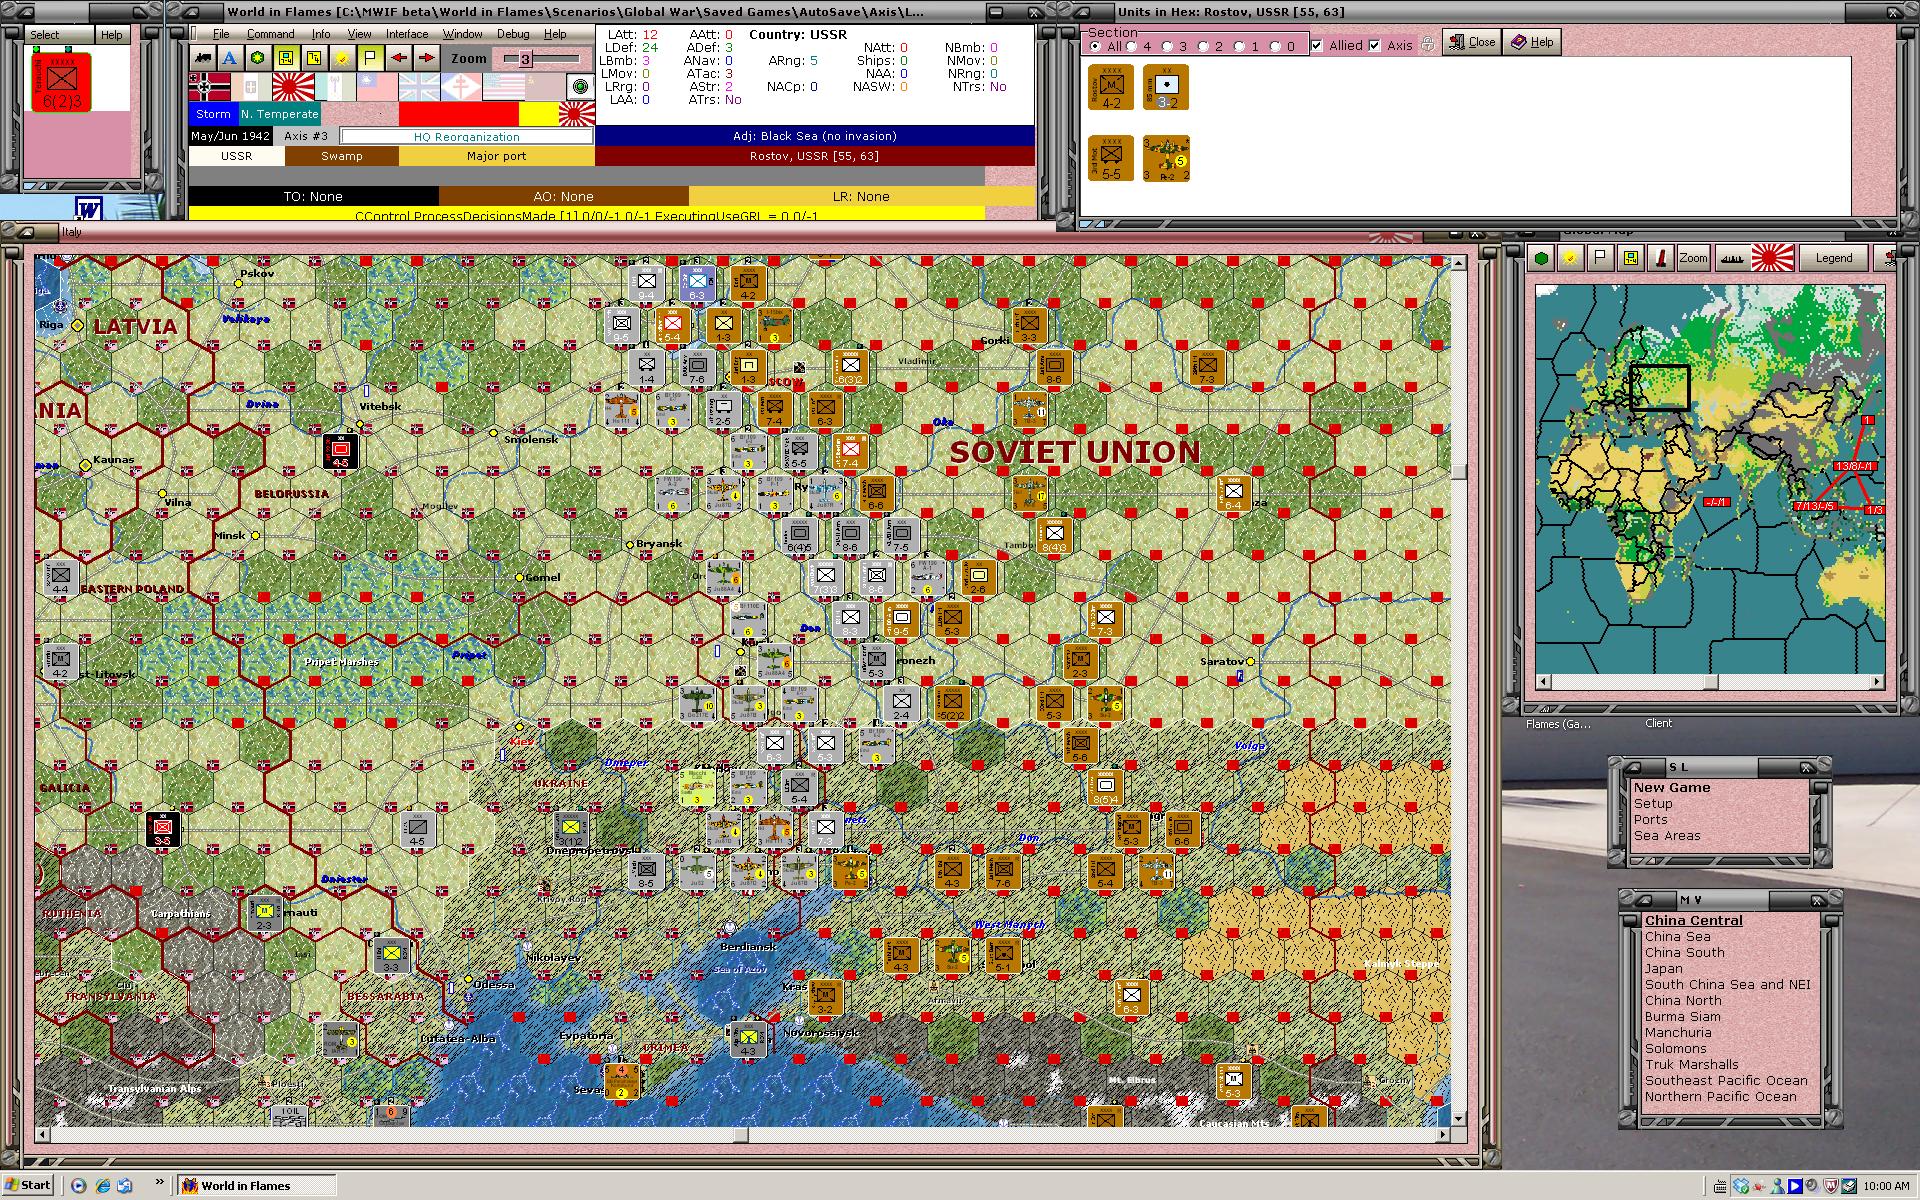The width and height of the screenshot is (1920, 1200).
Task: Toggle the Allied checkbox
Action: point(1317,45)
